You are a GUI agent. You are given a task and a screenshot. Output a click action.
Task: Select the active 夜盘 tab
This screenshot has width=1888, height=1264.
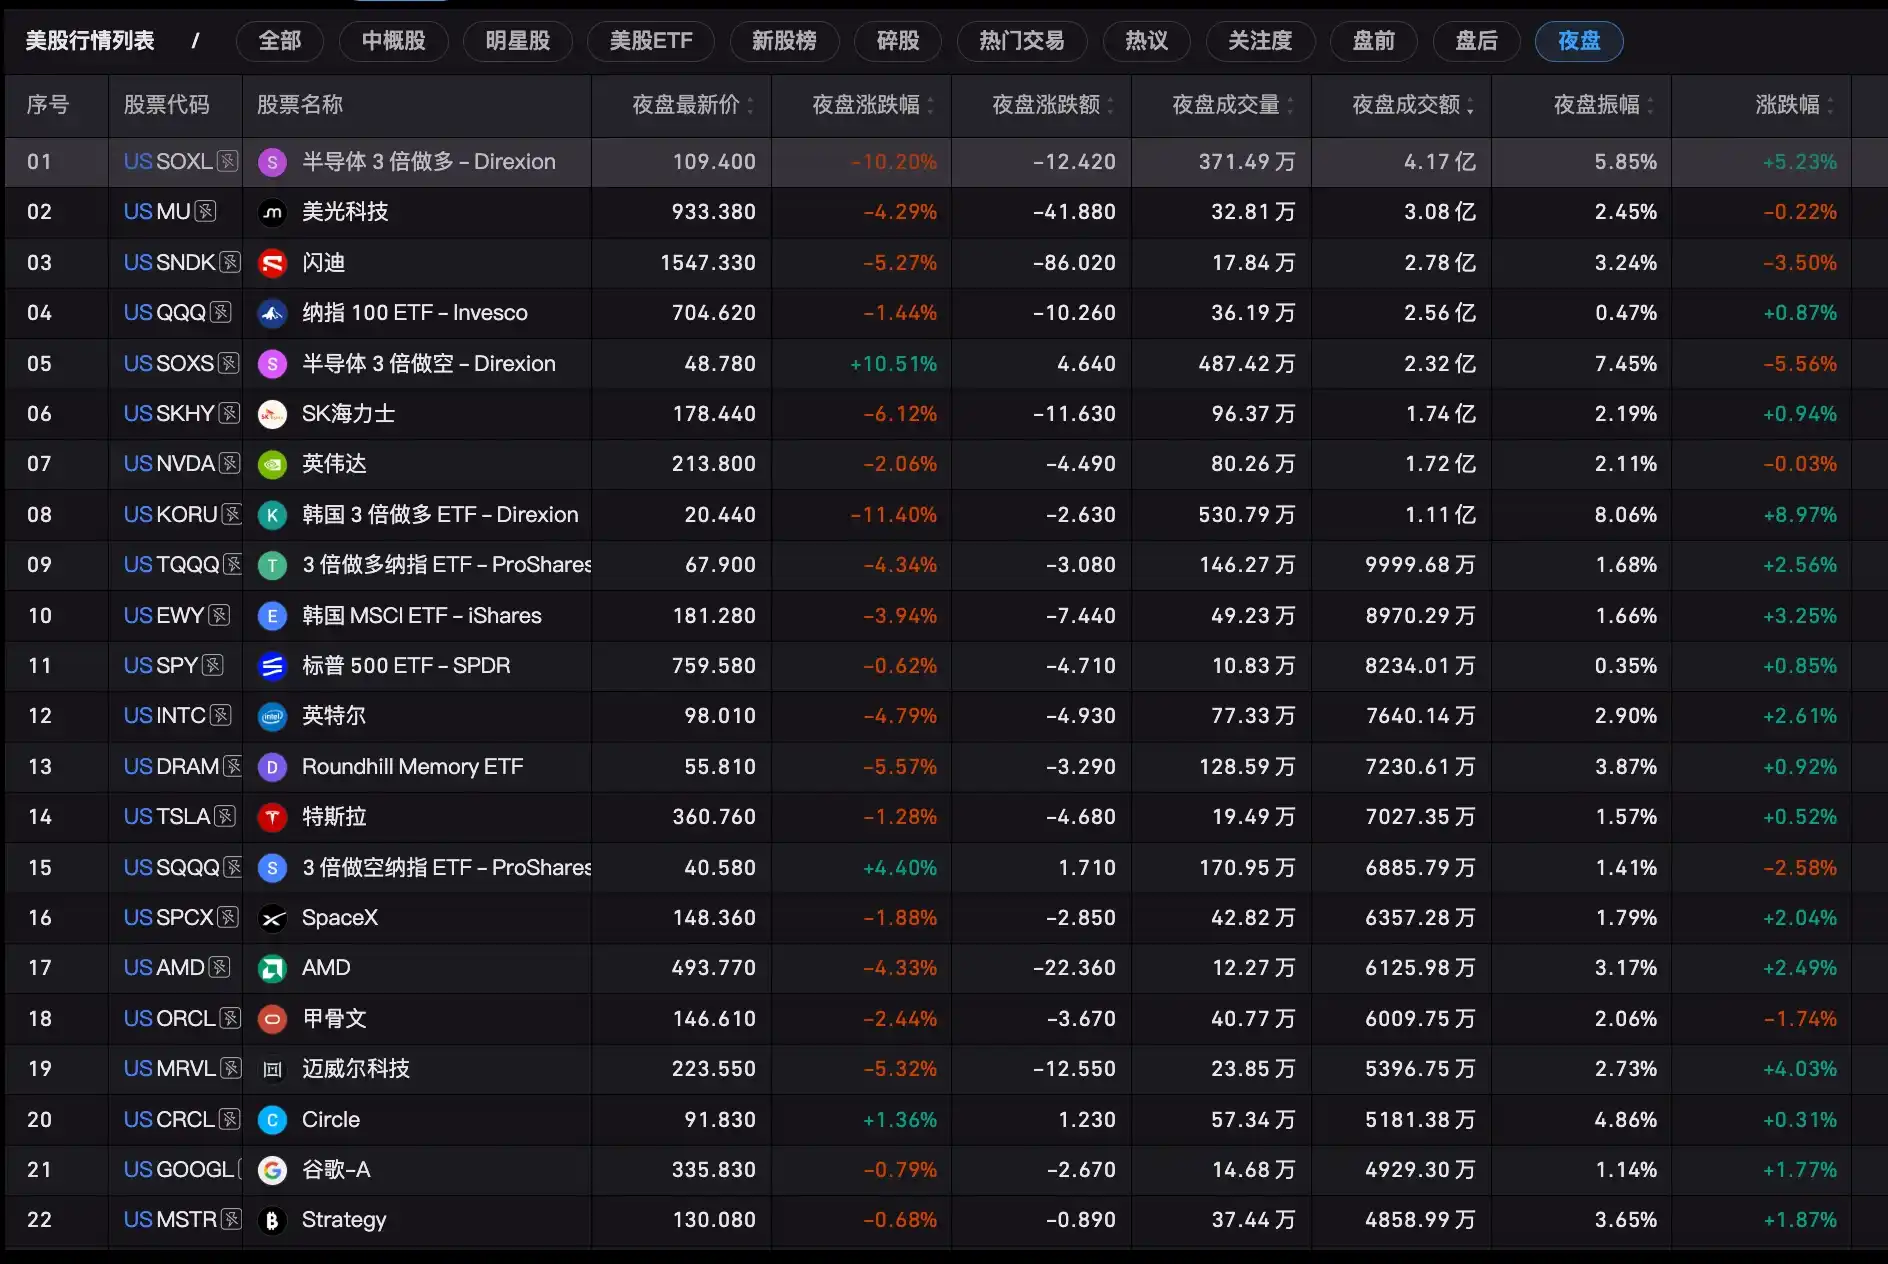1579,41
